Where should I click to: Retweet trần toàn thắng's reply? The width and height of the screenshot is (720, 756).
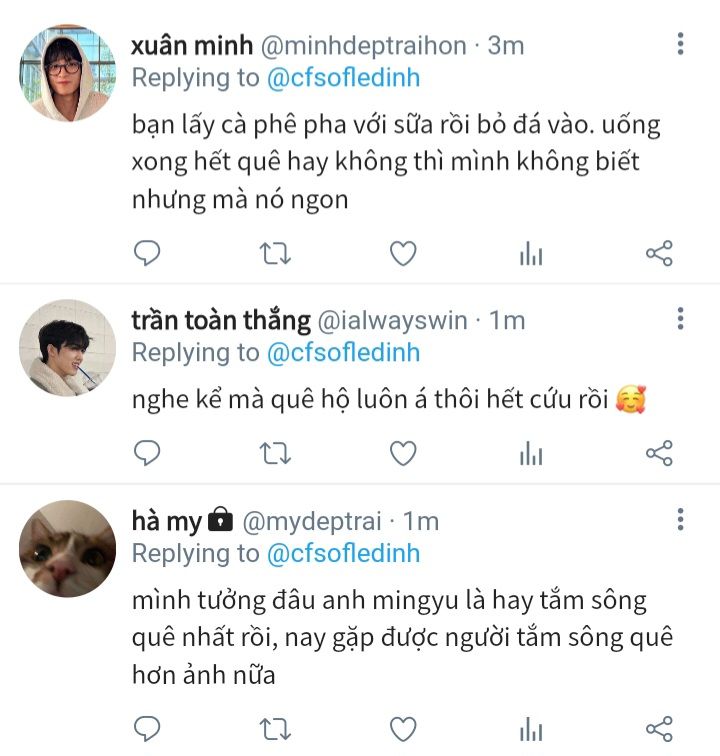(274, 454)
